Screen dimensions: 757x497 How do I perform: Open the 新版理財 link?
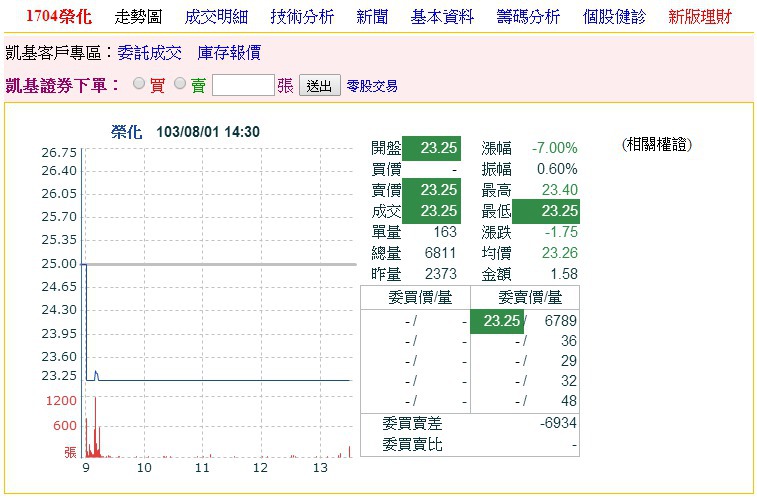click(700, 17)
